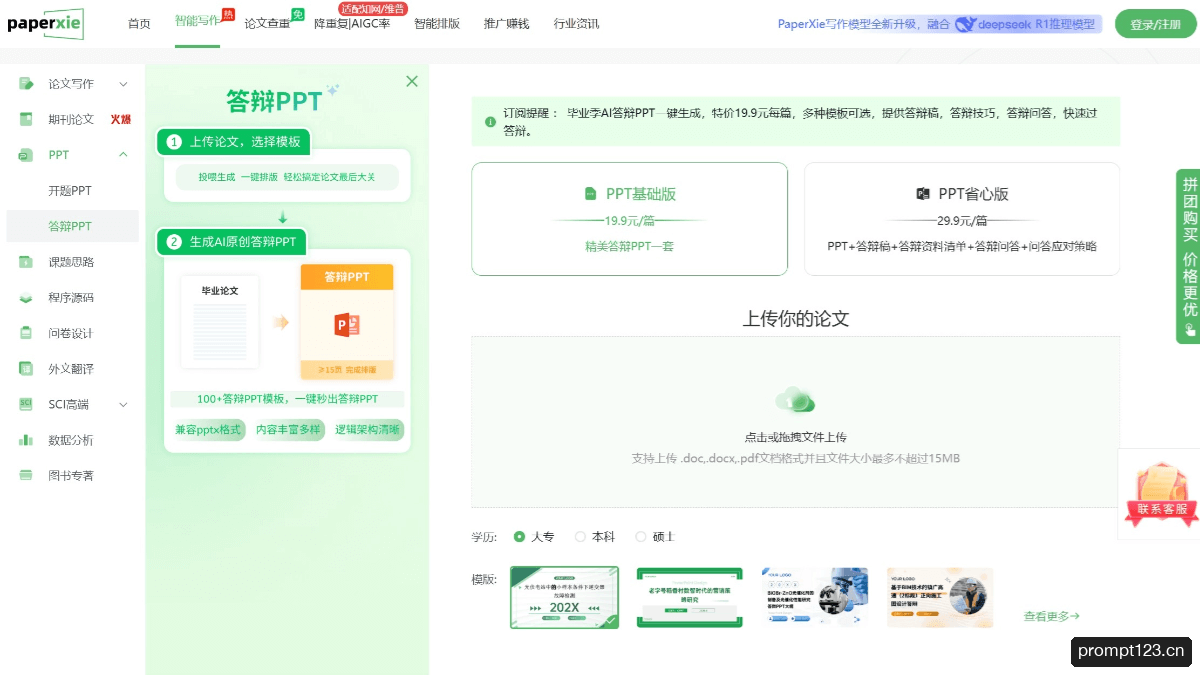Select the template with worker photo

(940, 598)
